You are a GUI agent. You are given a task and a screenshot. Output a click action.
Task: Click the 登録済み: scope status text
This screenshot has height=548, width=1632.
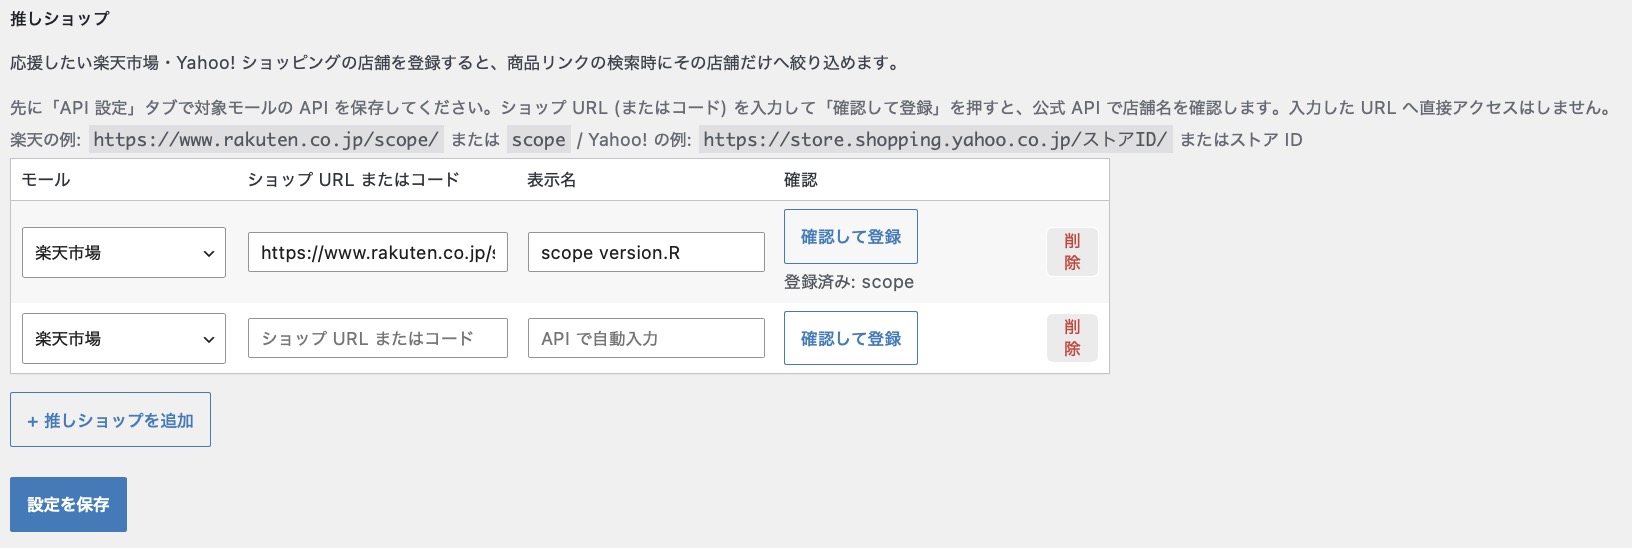click(849, 282)
